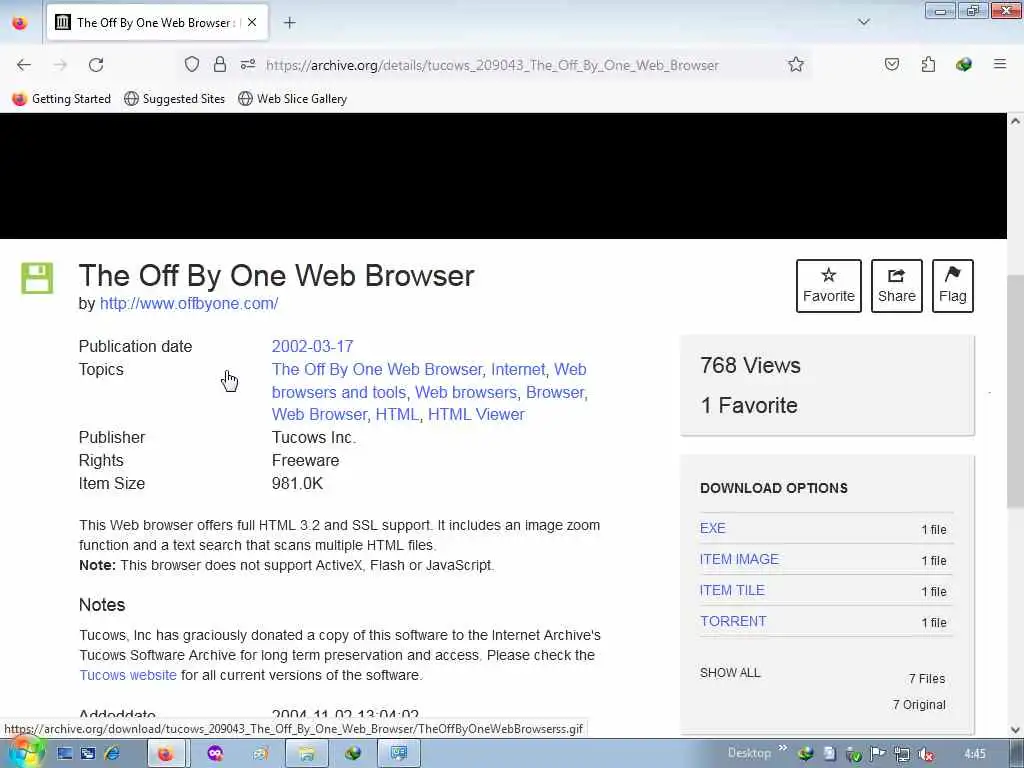Download the TORRENT file

(x=733, y=621)
